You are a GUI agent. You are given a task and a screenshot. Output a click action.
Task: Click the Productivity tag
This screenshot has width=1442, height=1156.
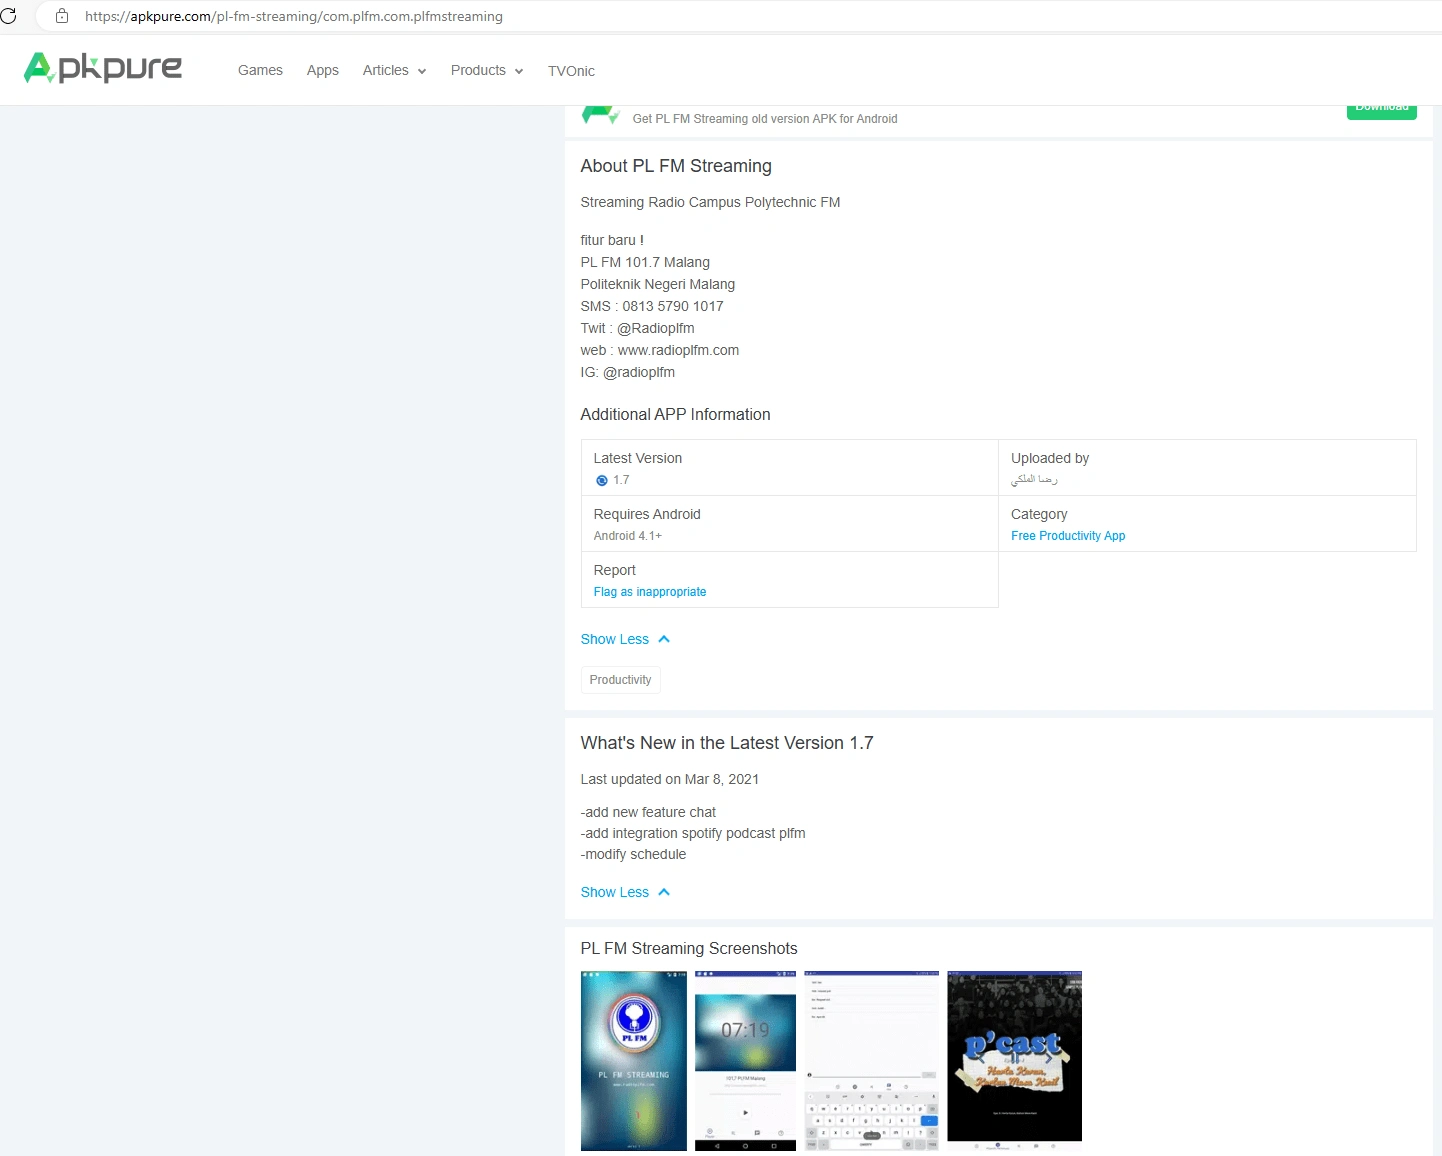pyautogui.click(x=620, y=680)
